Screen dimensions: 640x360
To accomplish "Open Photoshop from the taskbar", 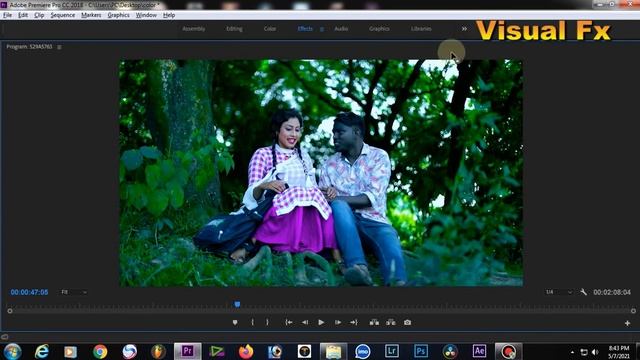I will 421,351.
